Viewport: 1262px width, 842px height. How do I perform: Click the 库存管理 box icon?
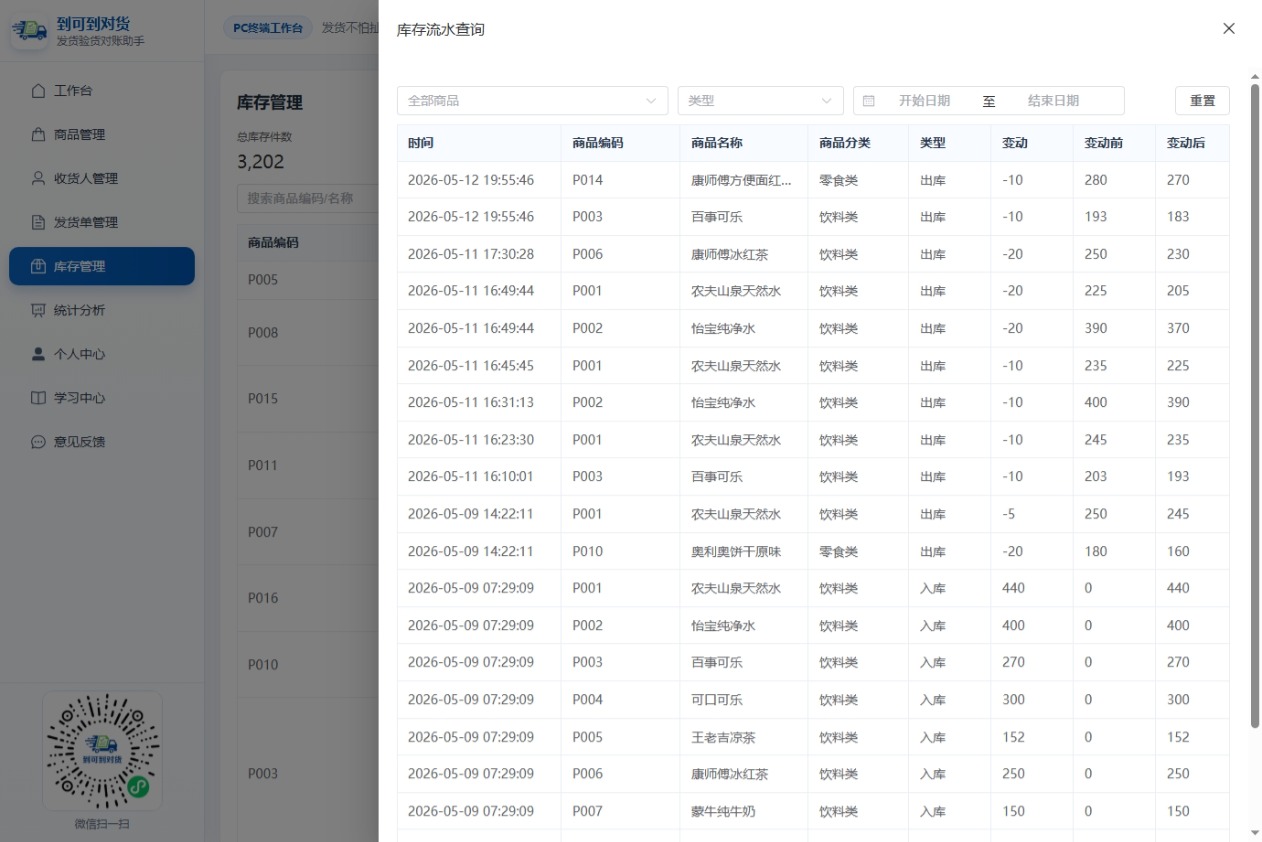point(39,267)
